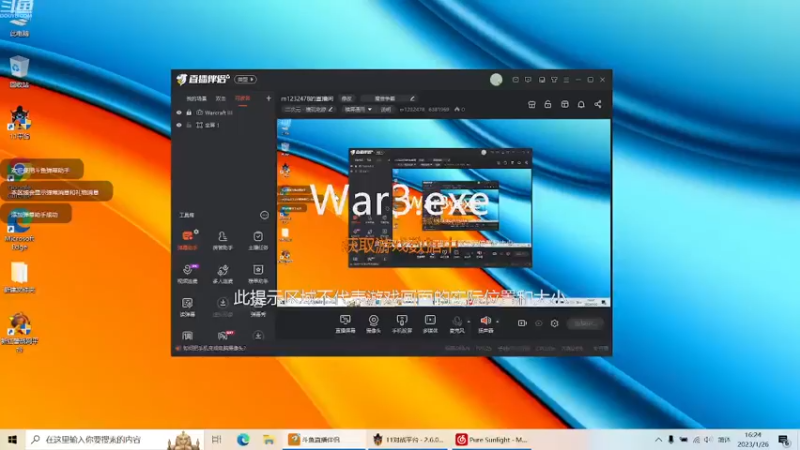Click the user avatar in the title bar

click(x=496, y=80)
